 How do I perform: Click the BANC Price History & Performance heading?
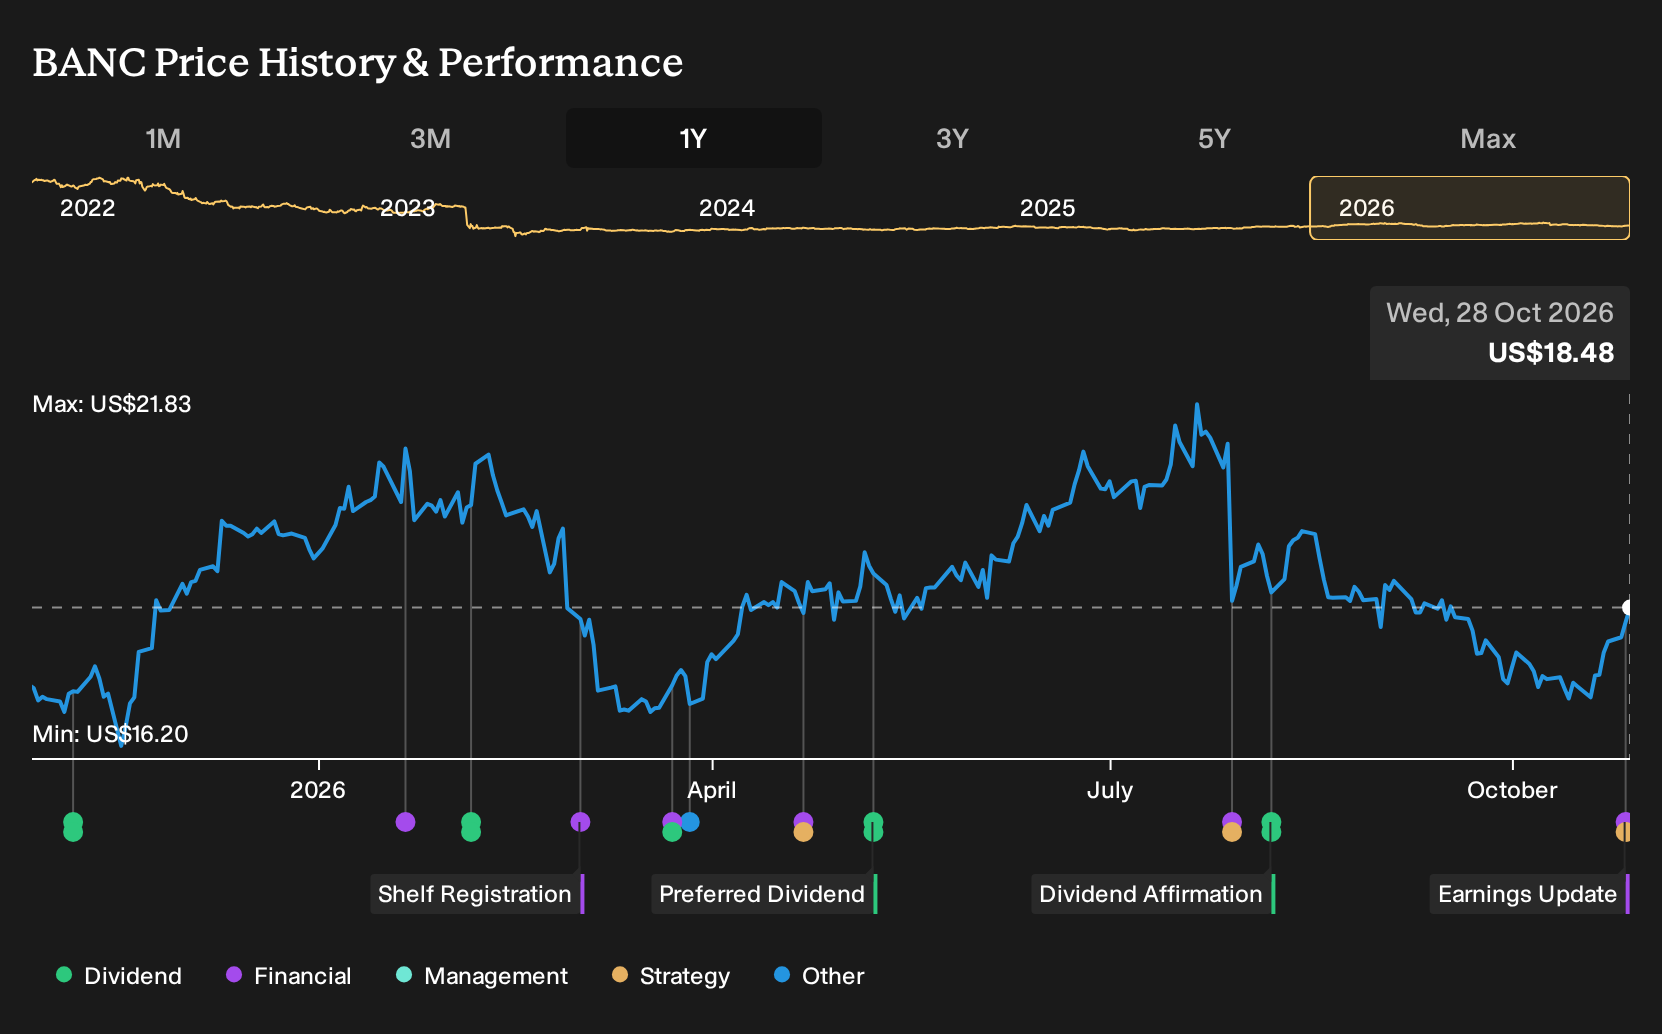point(358,62)
